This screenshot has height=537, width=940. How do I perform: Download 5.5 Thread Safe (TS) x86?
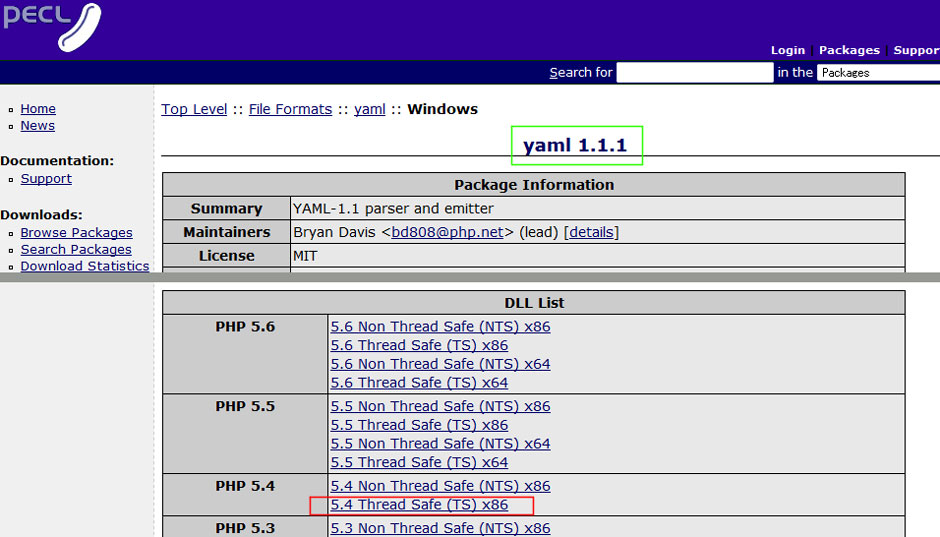click(x=419, y=425)
